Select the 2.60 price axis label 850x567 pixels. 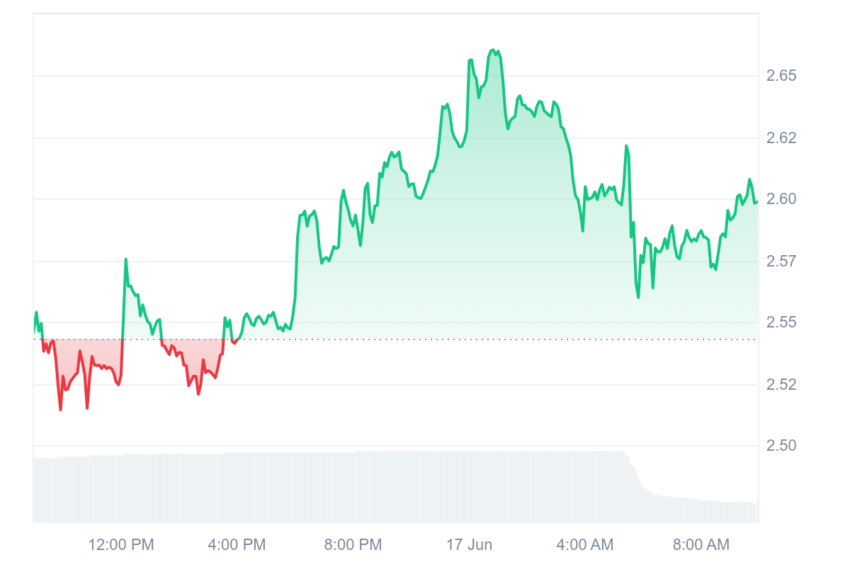781,199
